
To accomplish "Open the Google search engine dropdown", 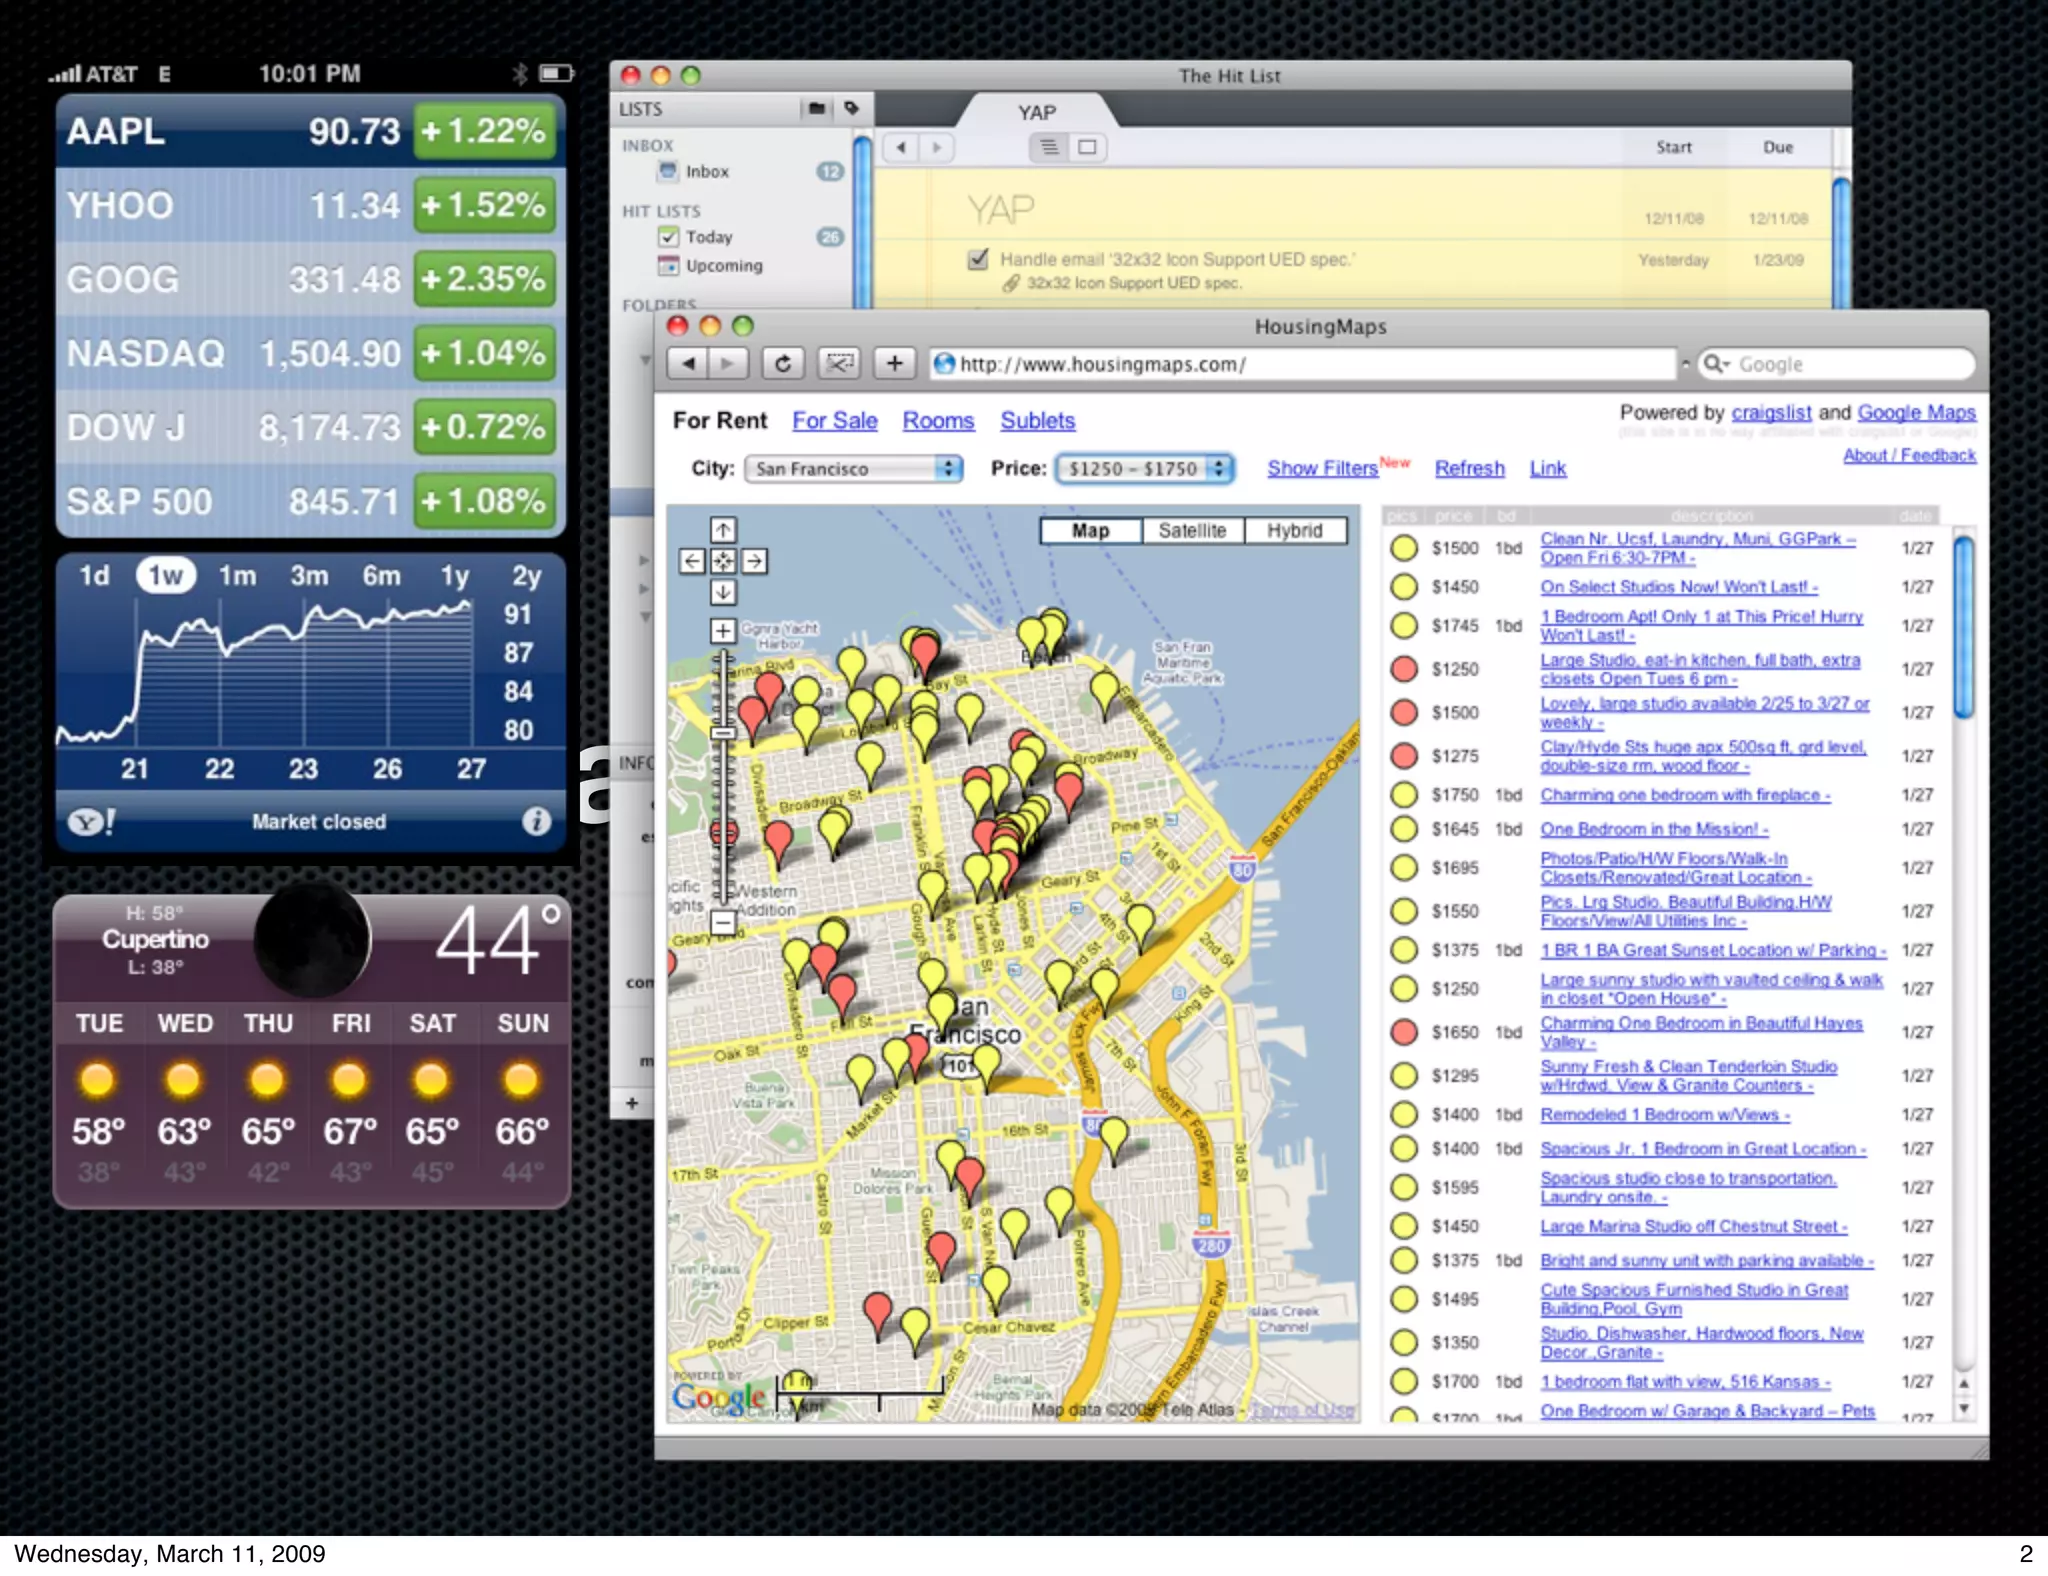I will pos(1716,364).
